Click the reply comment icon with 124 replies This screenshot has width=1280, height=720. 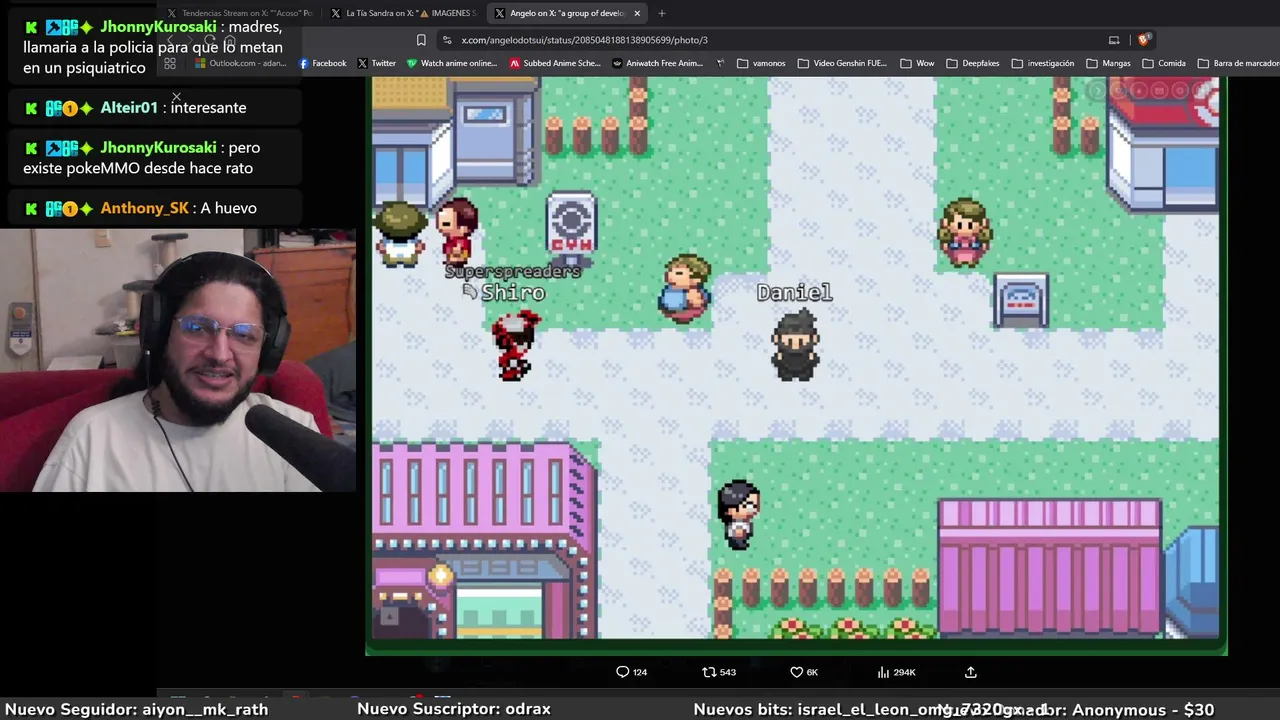(x=622, y=672)
